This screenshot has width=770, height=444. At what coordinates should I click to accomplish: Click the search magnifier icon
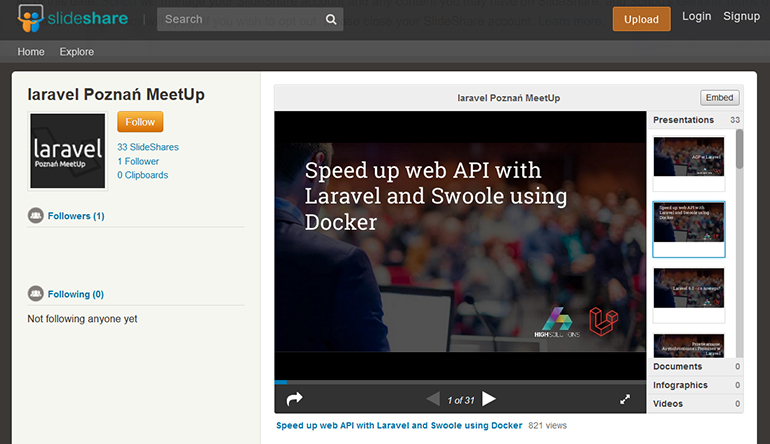pyautogui.click(x=331, y=19)
